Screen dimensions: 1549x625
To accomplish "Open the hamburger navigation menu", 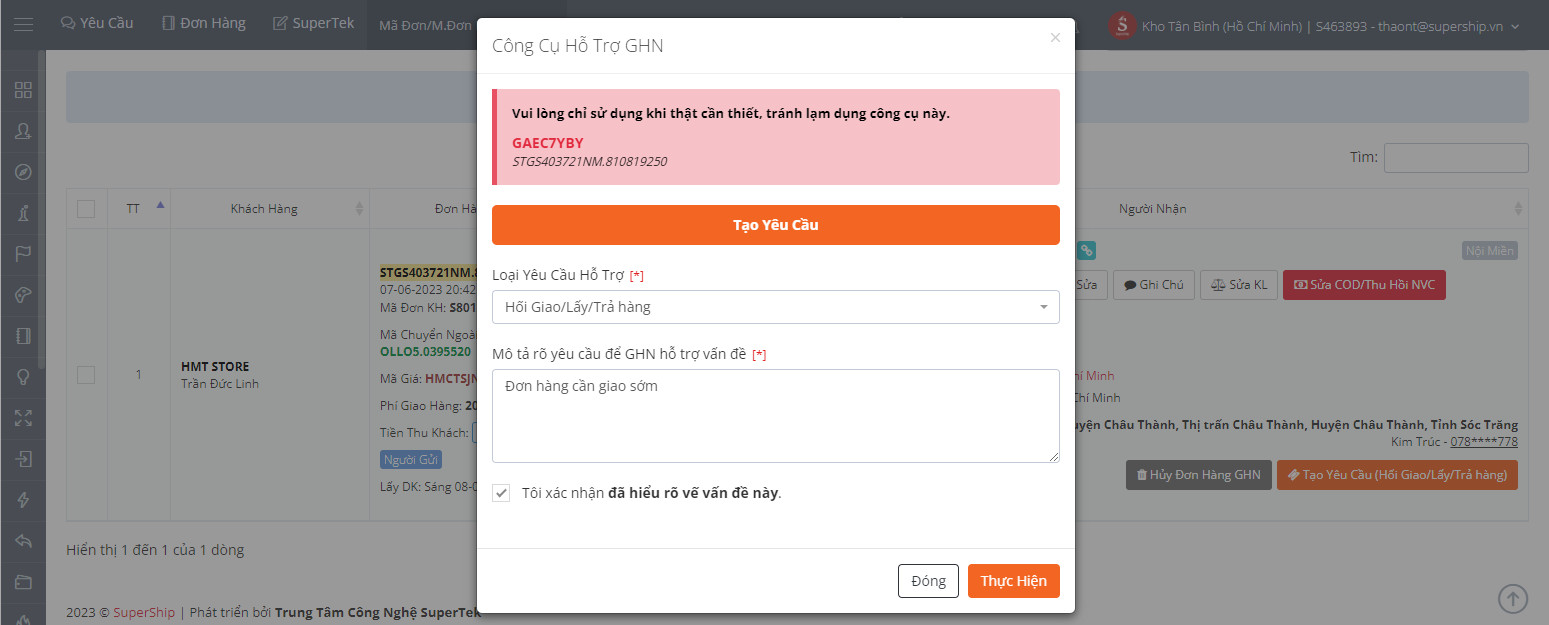I will [23, 24].
